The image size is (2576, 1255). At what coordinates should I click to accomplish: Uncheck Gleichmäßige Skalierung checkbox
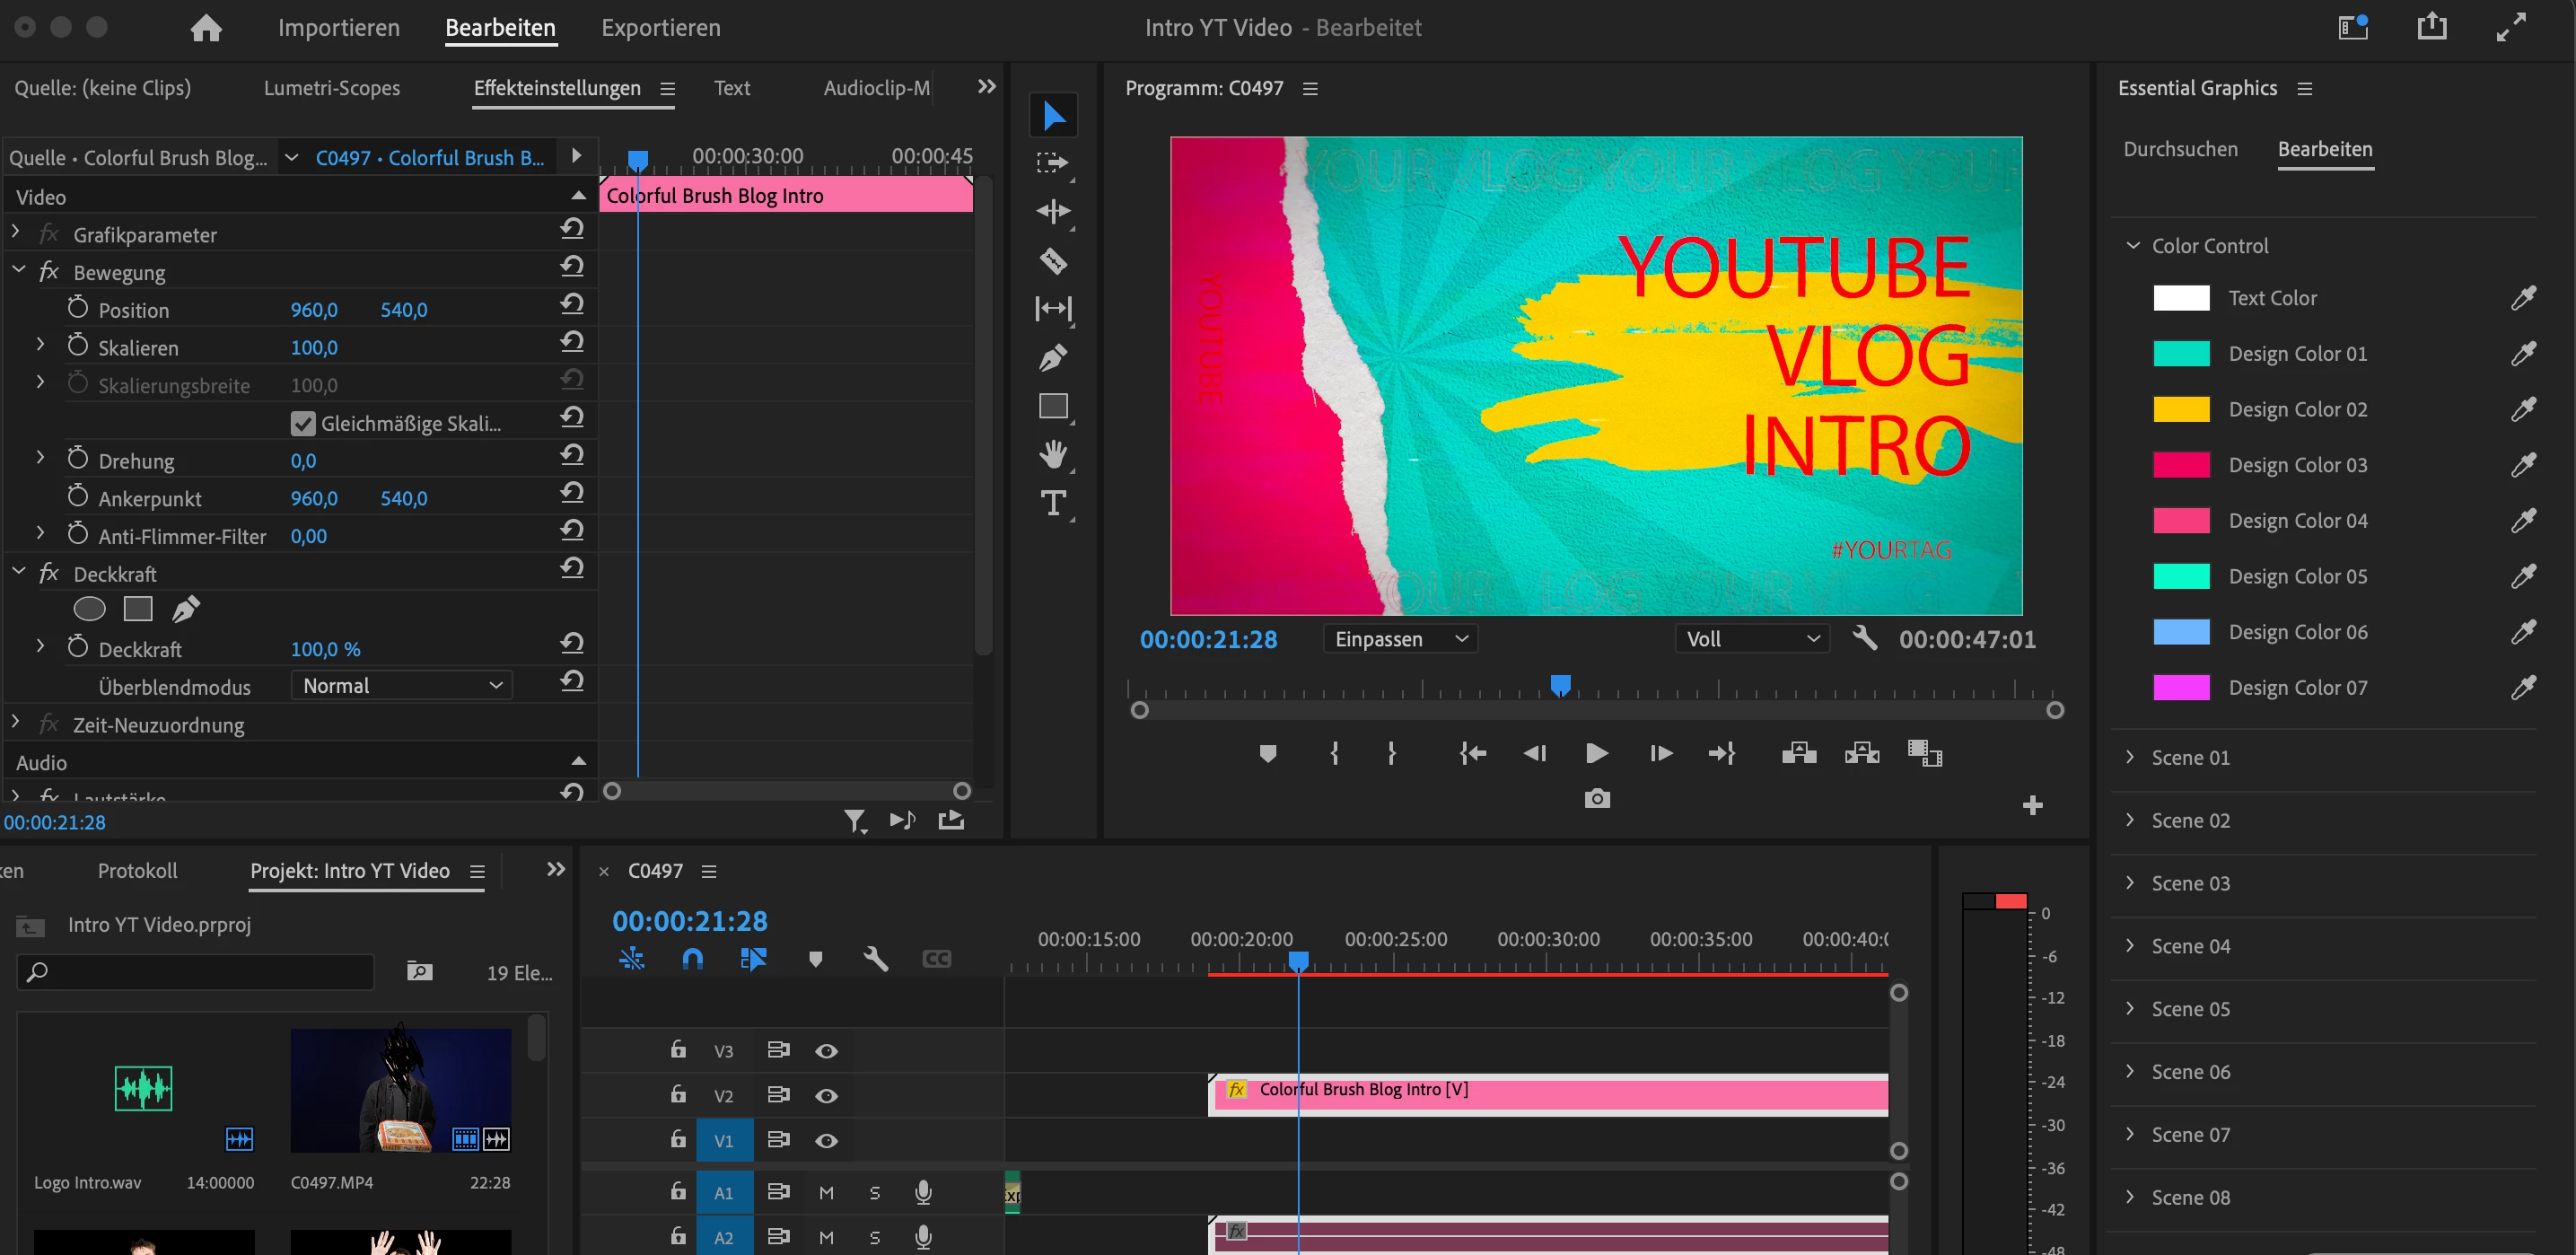tap(303, 423)
